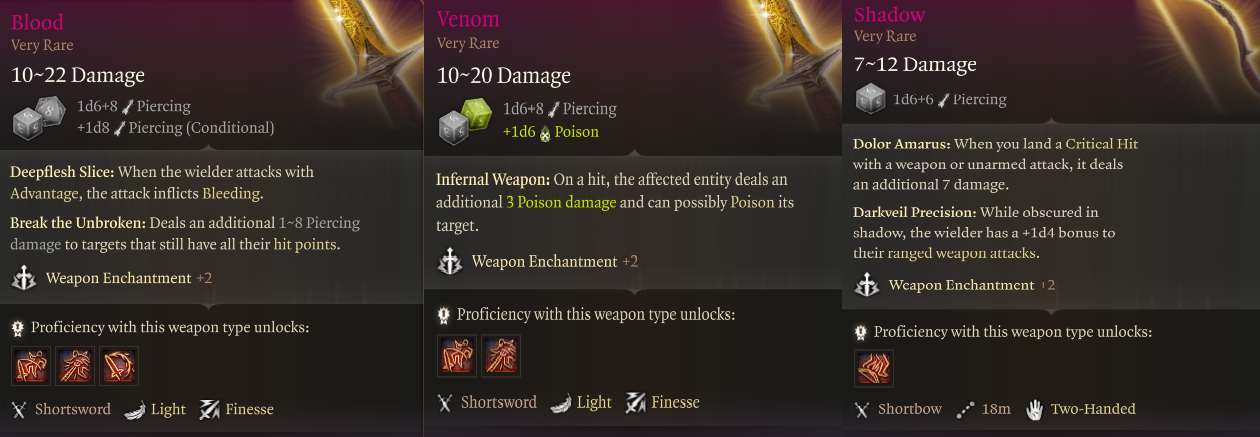Click the Venom weapon title
This screenshot has height=437, width=1260.
coord(468,20)
